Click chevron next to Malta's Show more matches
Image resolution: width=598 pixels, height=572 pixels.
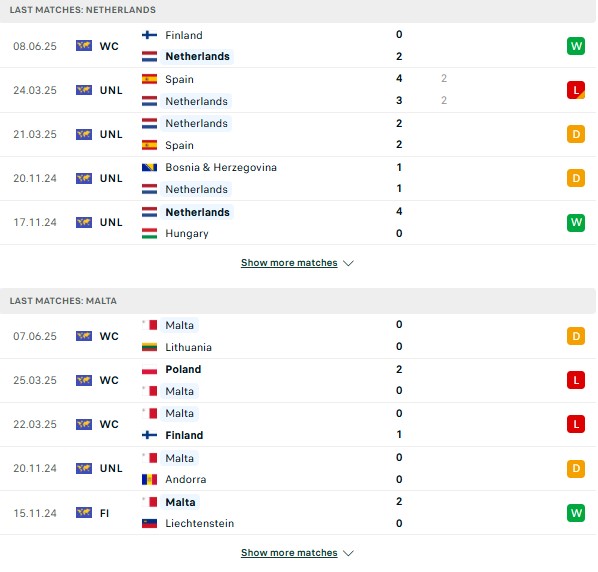348,553
